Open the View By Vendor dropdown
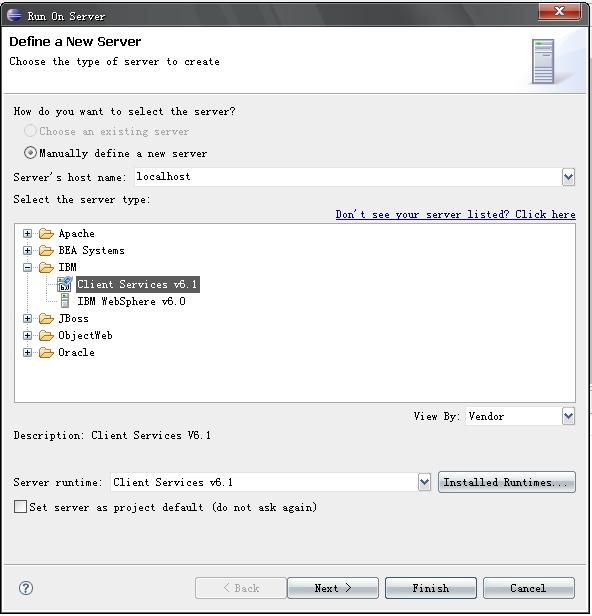The image size is (592, 616). pyautogui.click(x=568, y=416)
